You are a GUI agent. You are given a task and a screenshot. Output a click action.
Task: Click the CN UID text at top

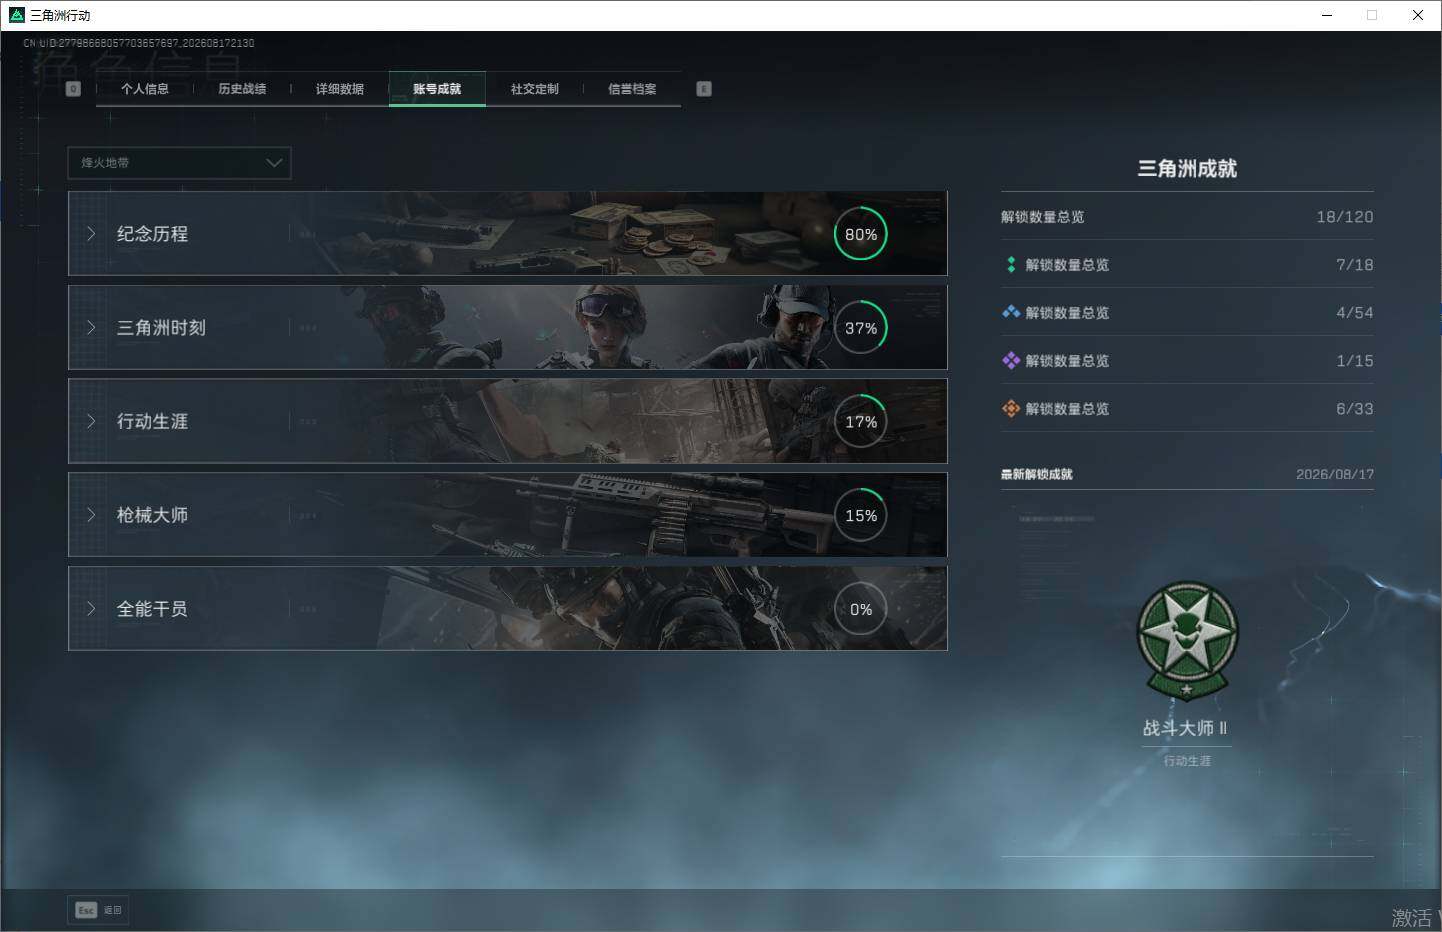pyautogui.click(x=139, y=43)
